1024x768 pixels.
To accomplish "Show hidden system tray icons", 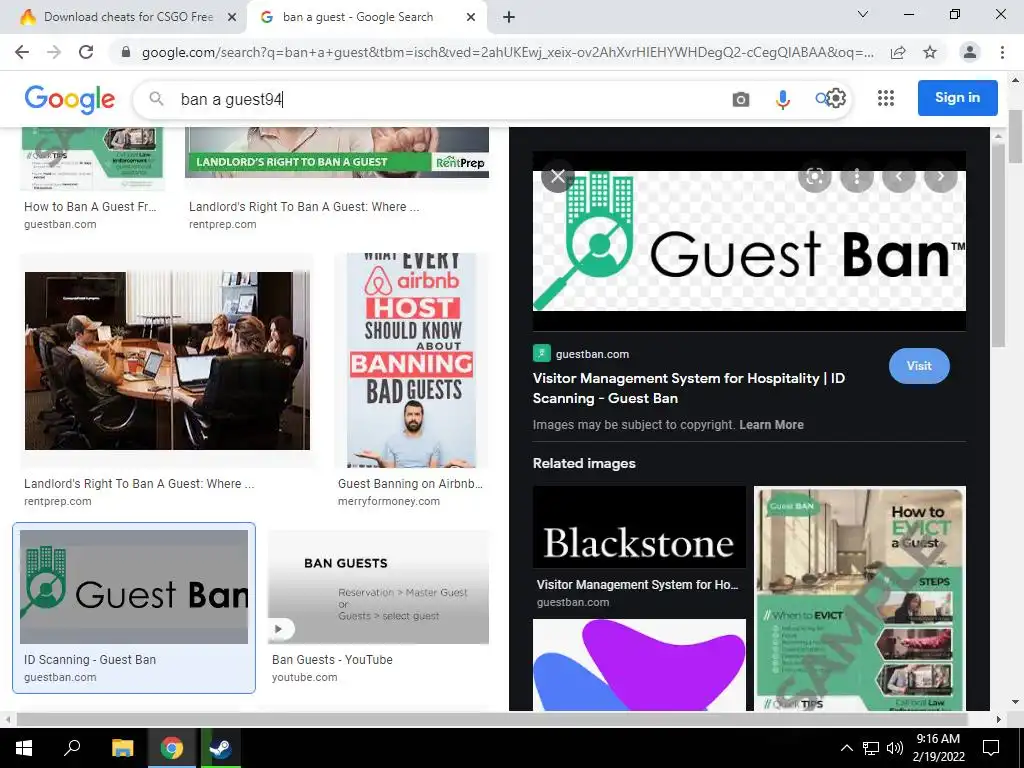I will click(x=846, y=748).
